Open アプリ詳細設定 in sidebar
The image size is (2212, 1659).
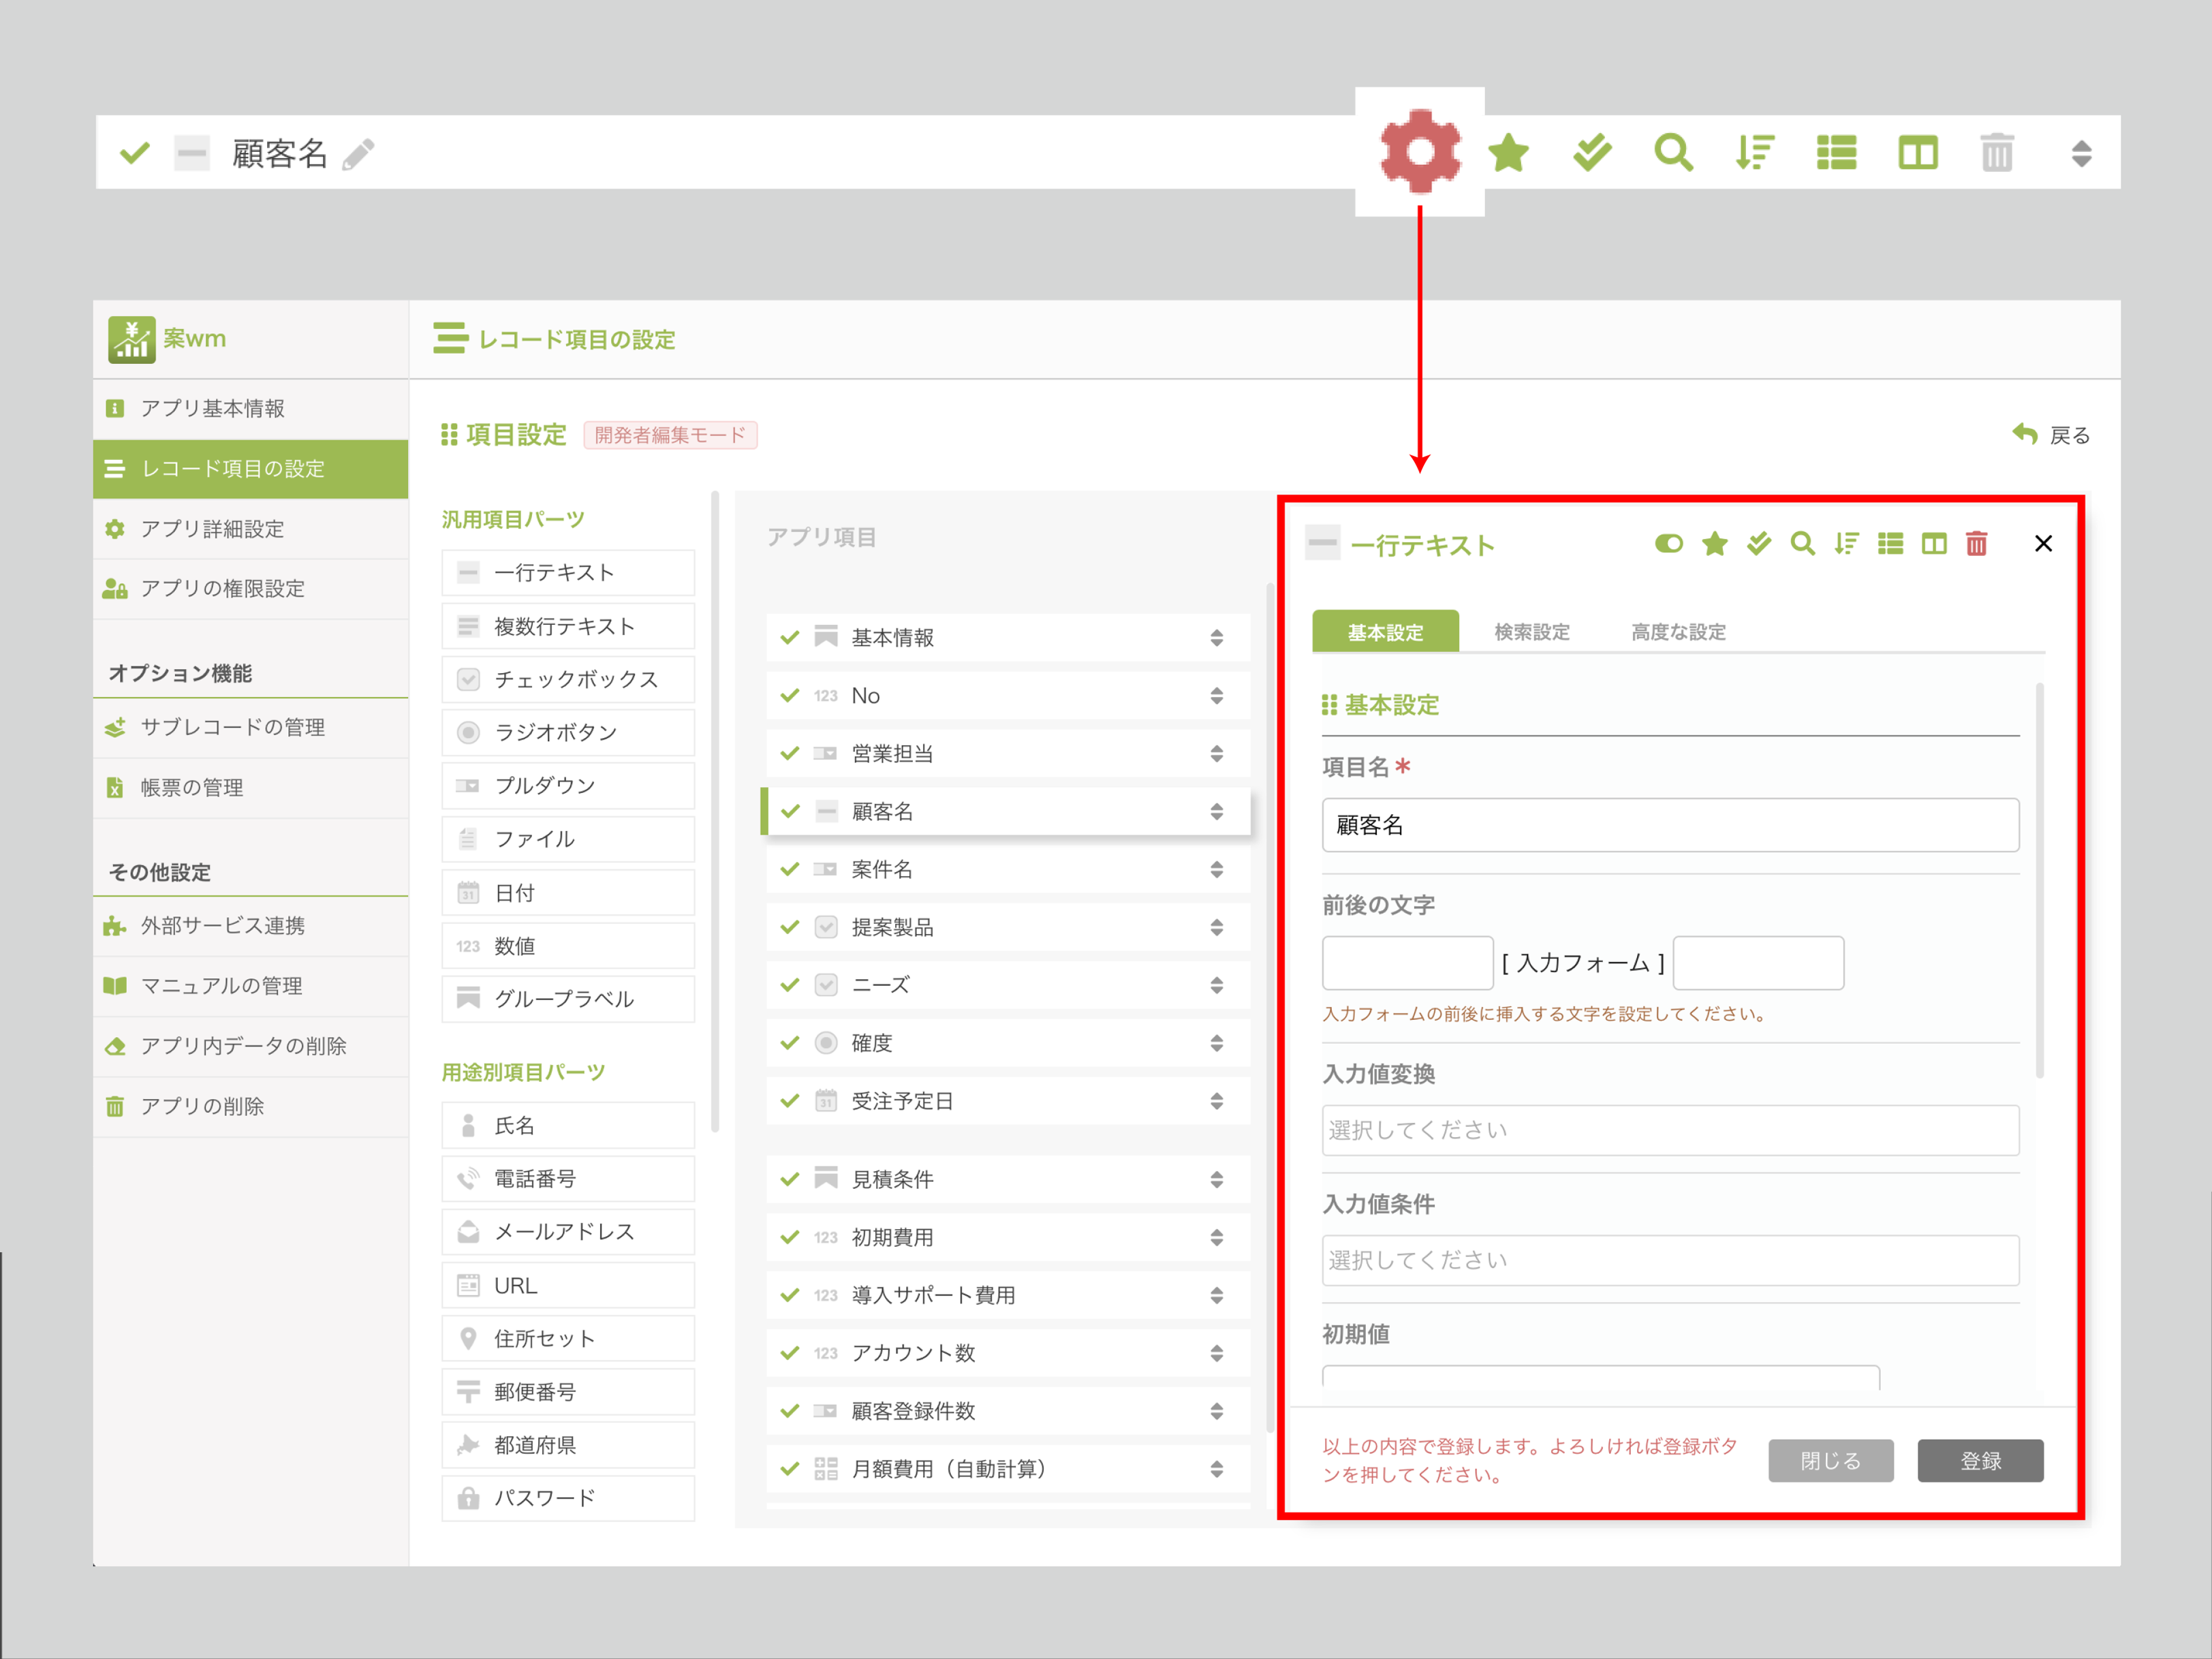pyautogui.click(x=250, y=528)
